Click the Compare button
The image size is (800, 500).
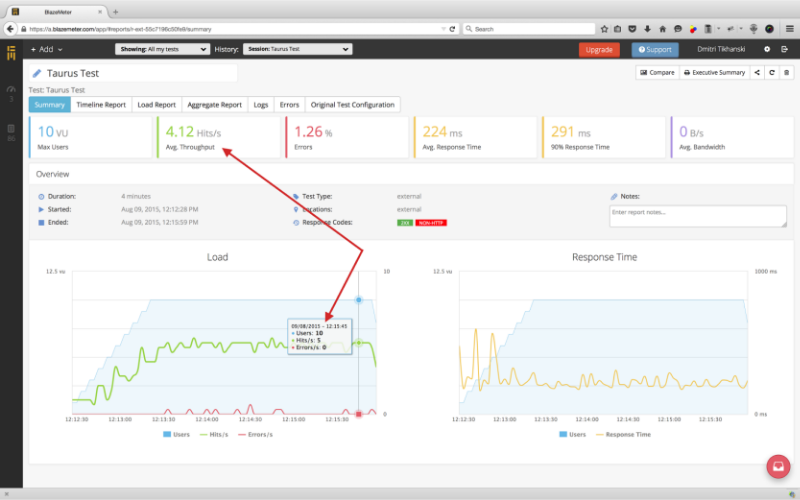(x=657, y=72)
